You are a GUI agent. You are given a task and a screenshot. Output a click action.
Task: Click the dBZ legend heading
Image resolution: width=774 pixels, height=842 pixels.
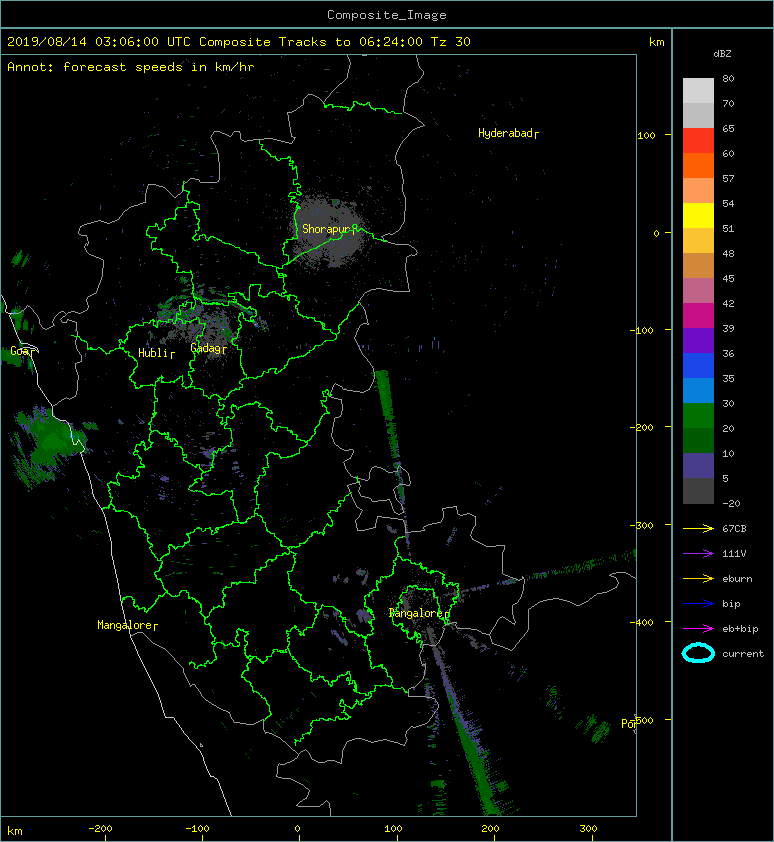tap(722, 54)
